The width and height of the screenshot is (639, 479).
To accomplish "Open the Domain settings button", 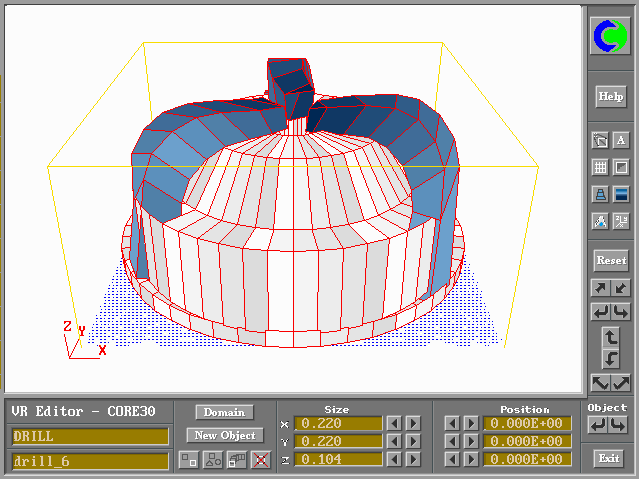I will pyautogui.click(x=224, y=412).
